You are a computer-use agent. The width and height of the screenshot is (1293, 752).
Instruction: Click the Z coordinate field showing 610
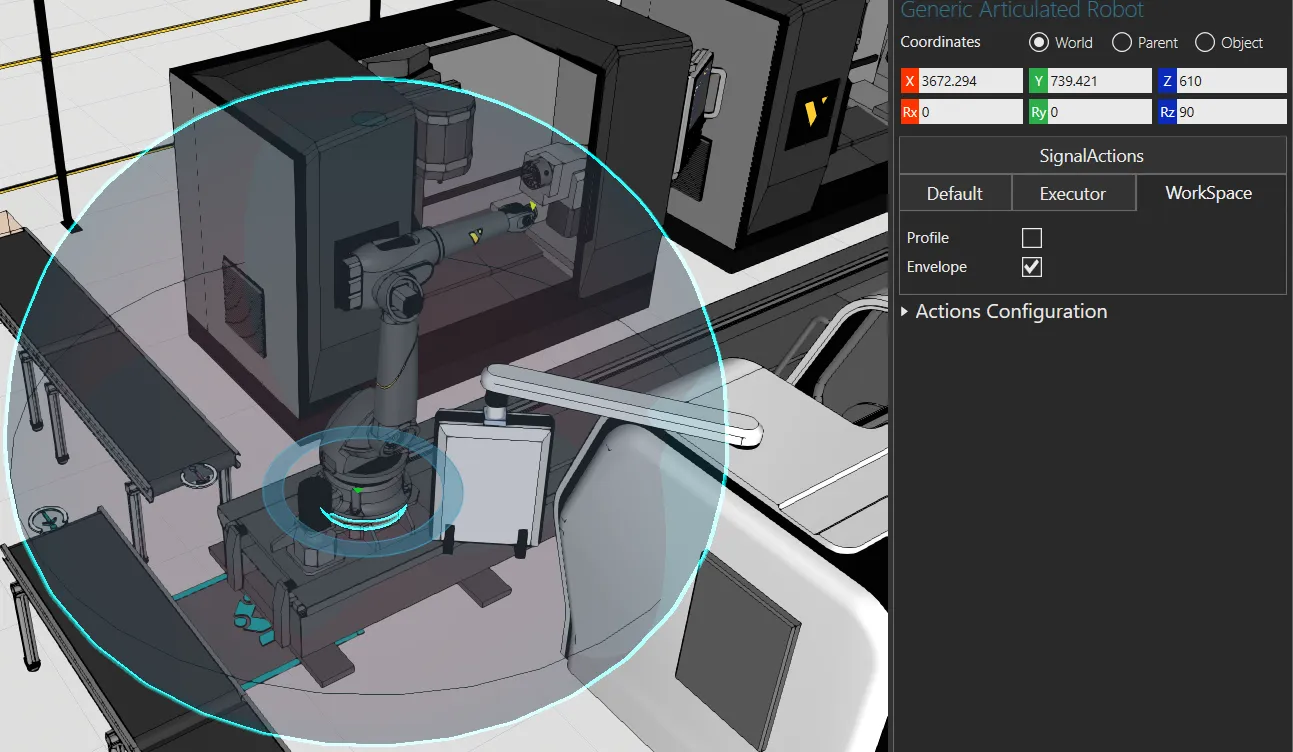(1230, 81)
